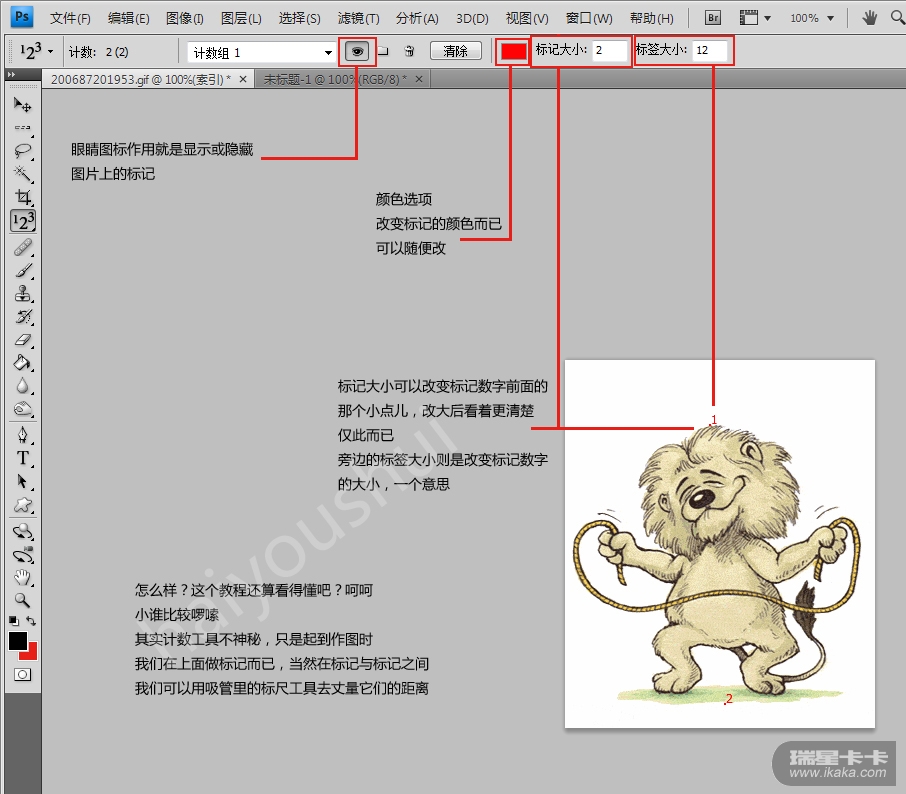Delete the current count group

pyautogui.click(x=410, y=51)
